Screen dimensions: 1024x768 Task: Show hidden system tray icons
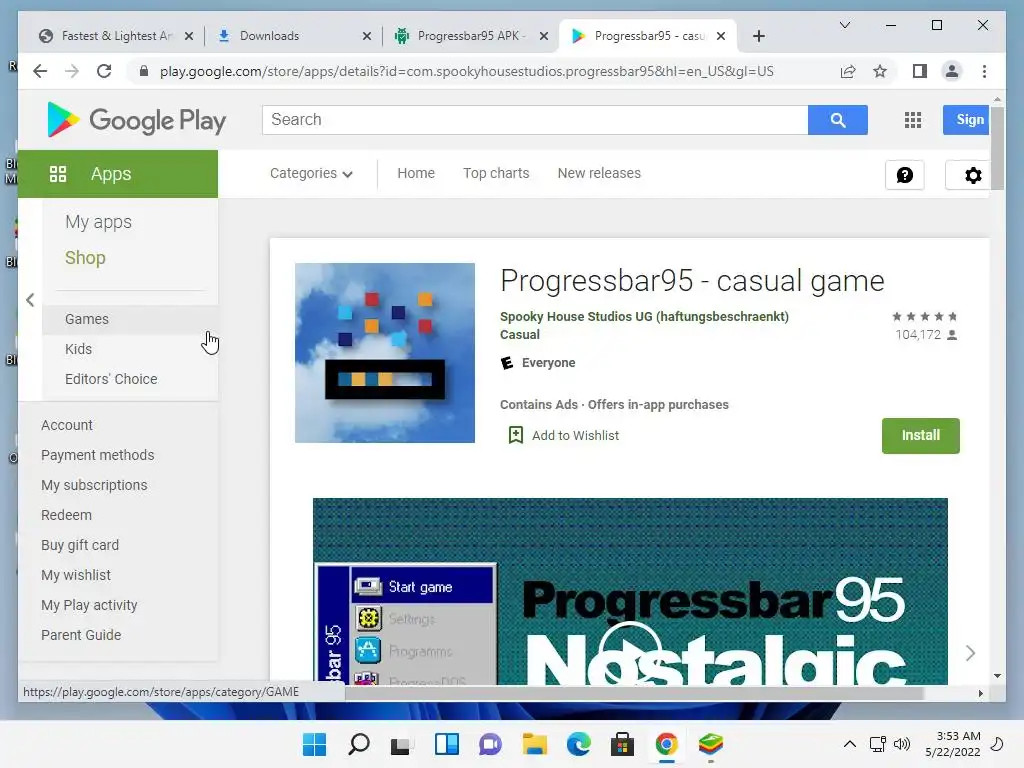pos(849,744)
